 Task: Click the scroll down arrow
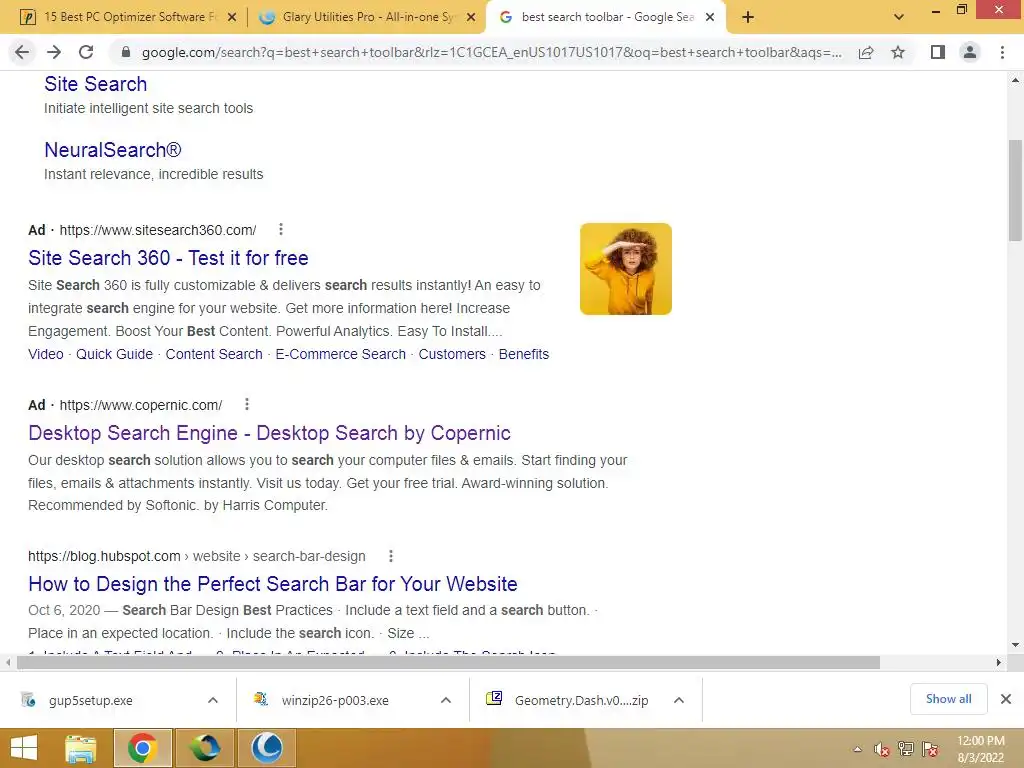[x=1016, y=645]
